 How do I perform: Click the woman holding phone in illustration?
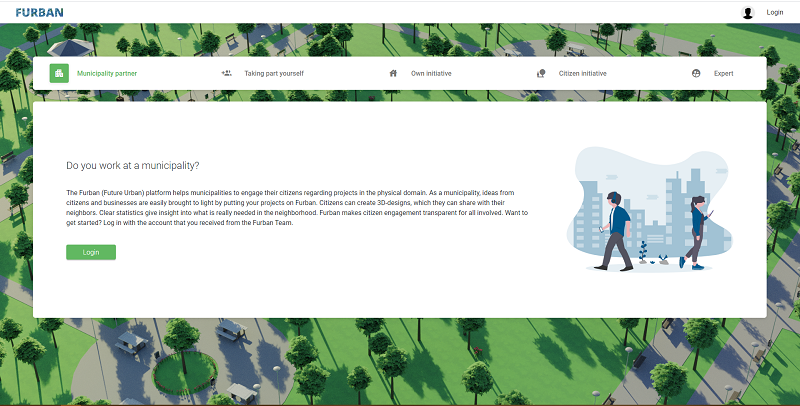tap(696, 233)
